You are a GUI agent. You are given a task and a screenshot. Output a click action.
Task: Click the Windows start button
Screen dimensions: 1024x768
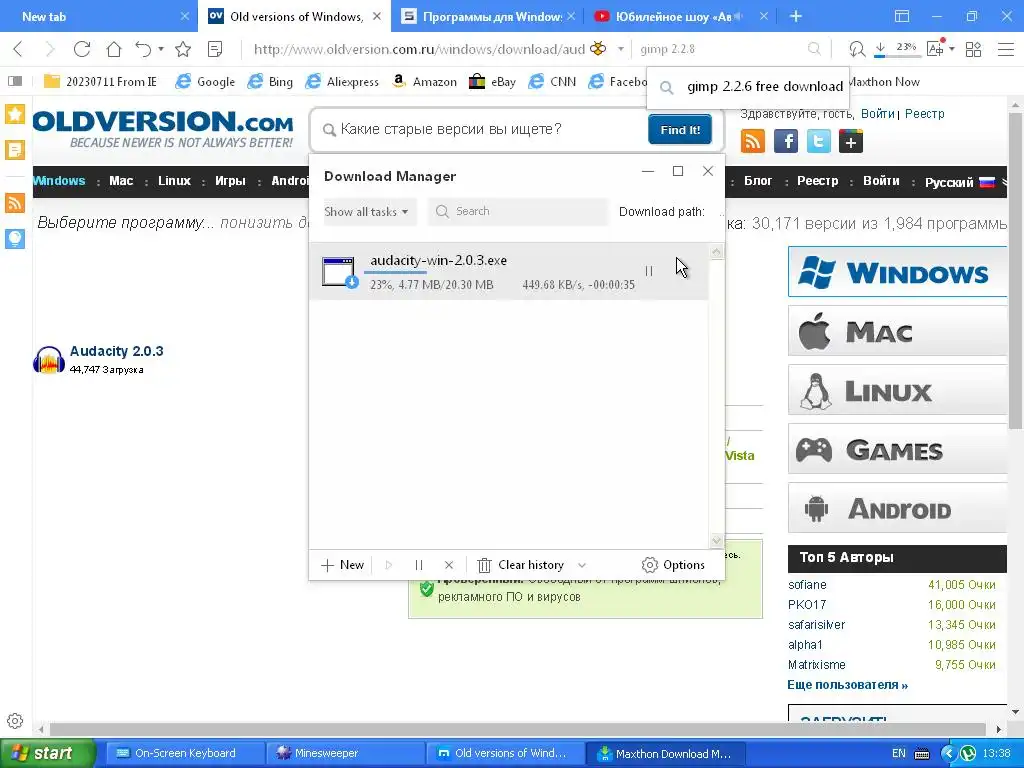point(47,754)
